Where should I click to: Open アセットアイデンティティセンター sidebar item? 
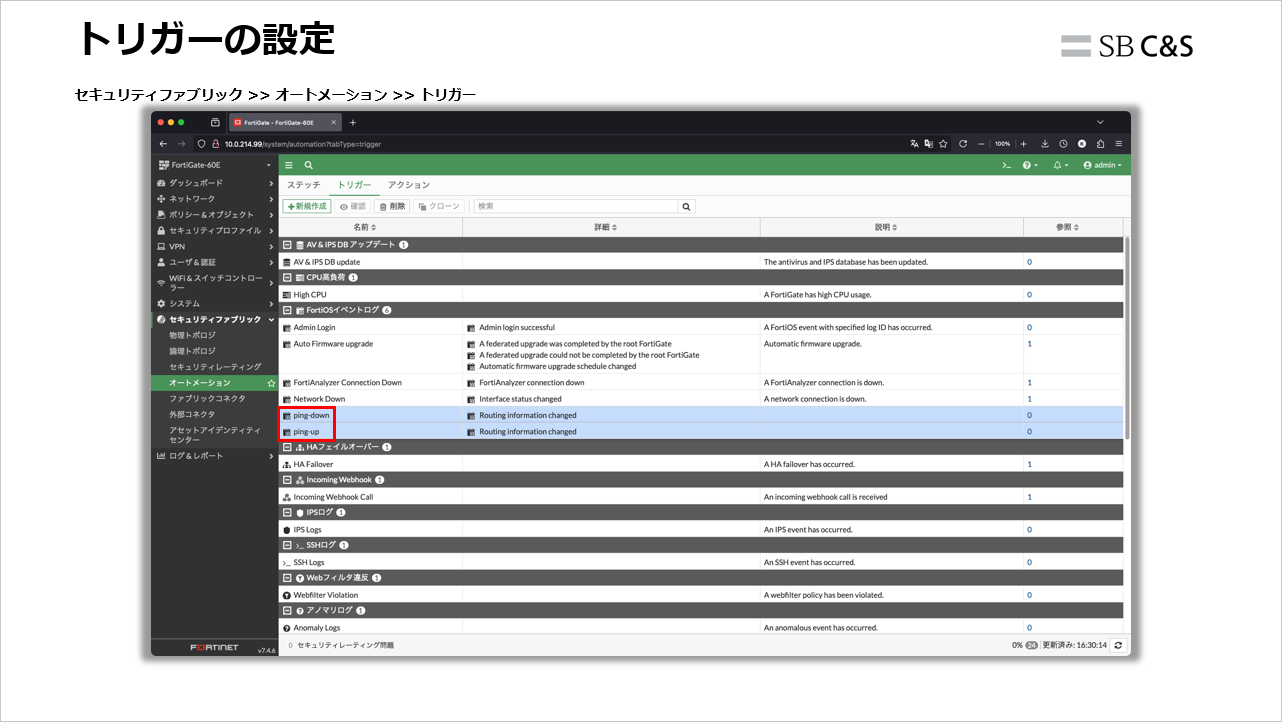[214, 435]
